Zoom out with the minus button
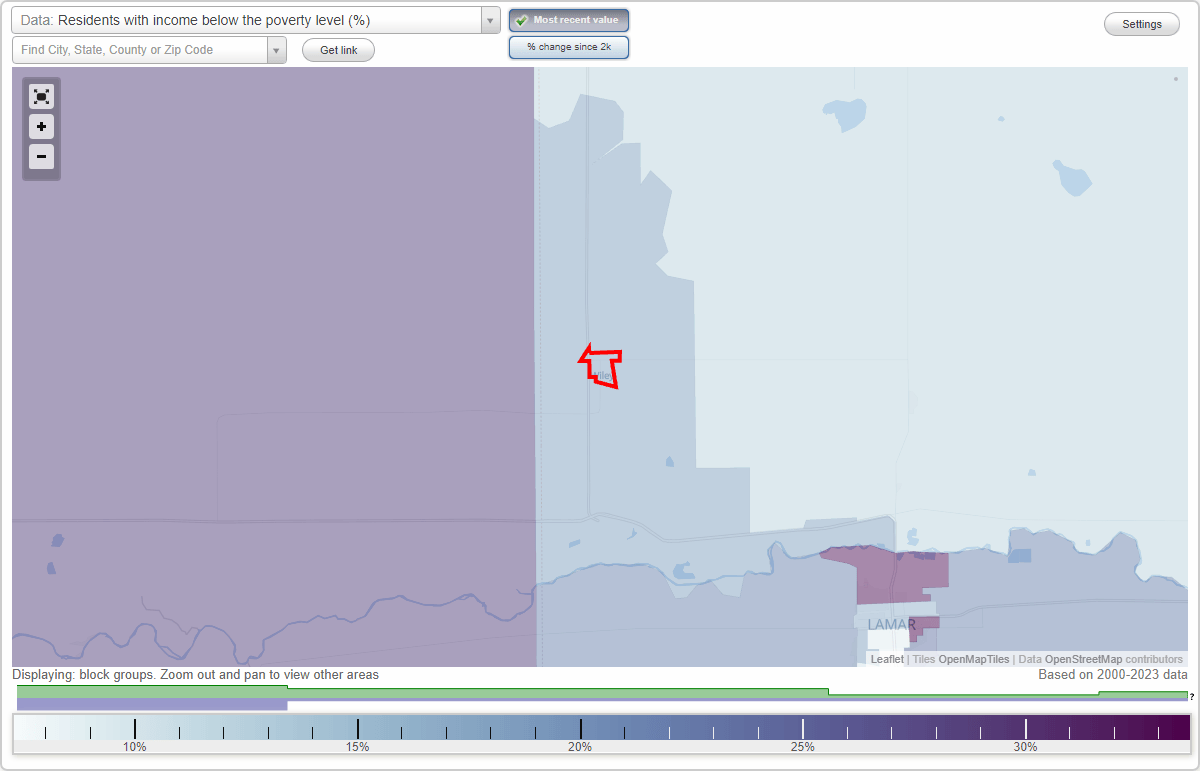 [x=41, y=156]
